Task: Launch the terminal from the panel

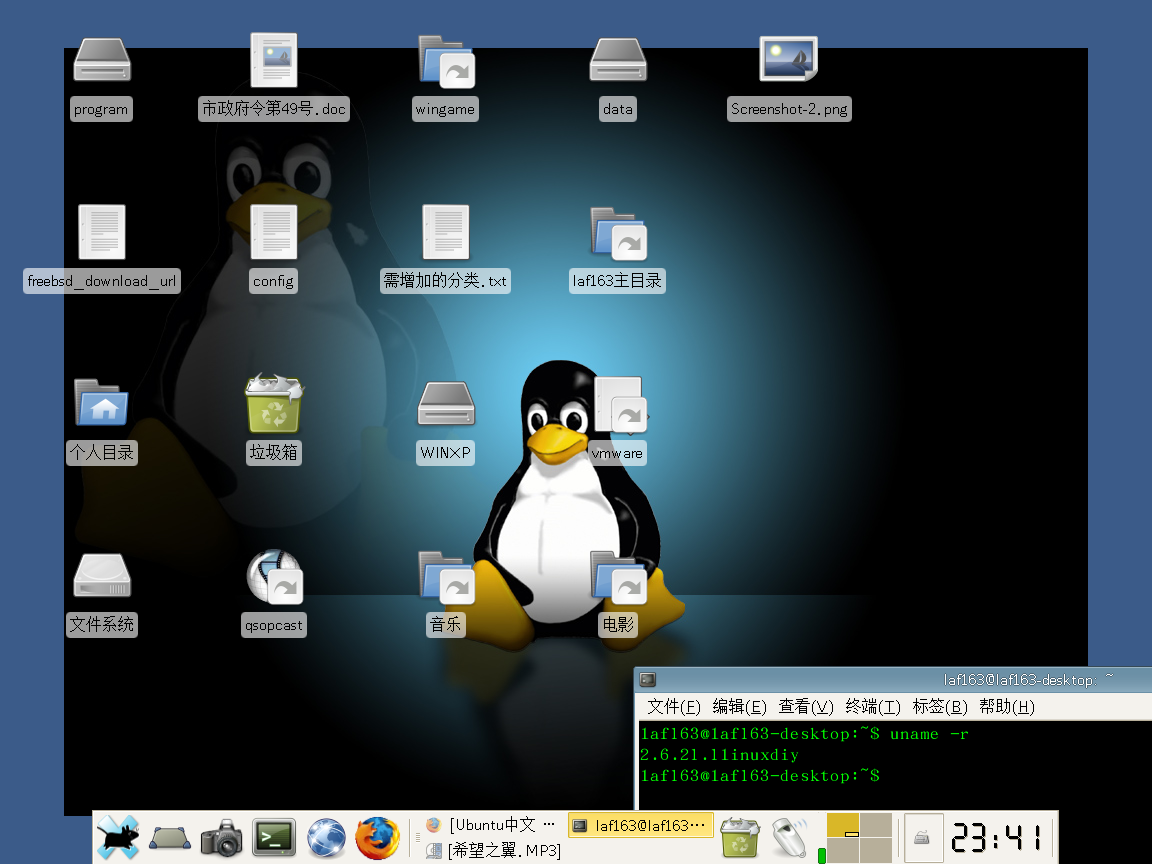Action: [x=274, y=838]
